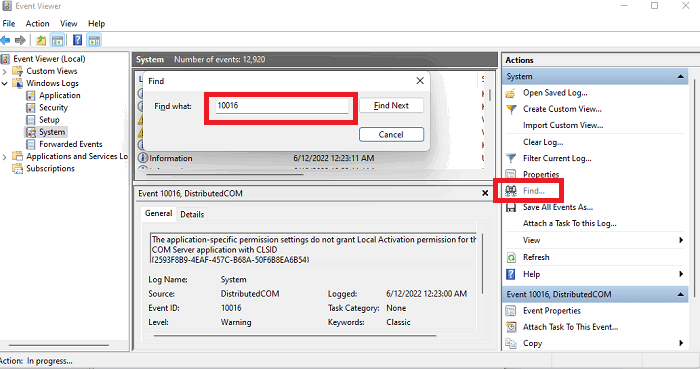
Task: Click the Create Custom View funnel icon
Action: 511,109
